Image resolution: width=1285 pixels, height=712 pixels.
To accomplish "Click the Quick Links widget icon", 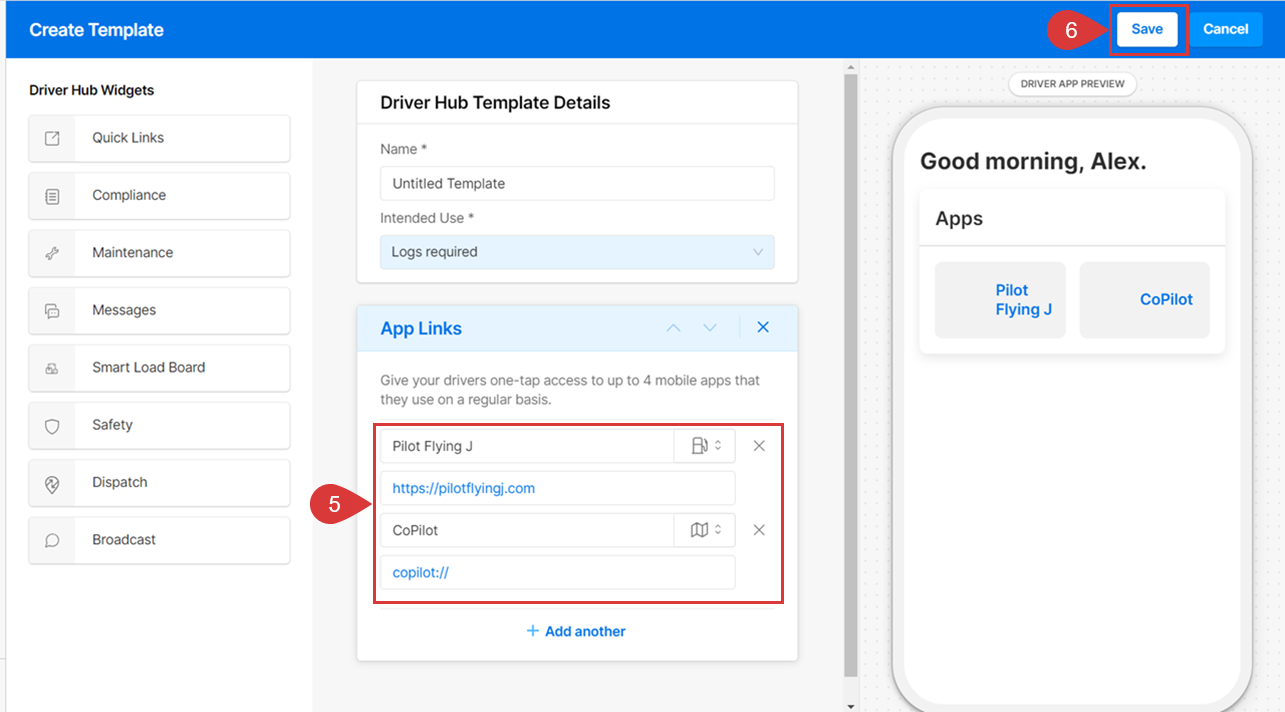I will pyautogui.click(x=52, y=138).
